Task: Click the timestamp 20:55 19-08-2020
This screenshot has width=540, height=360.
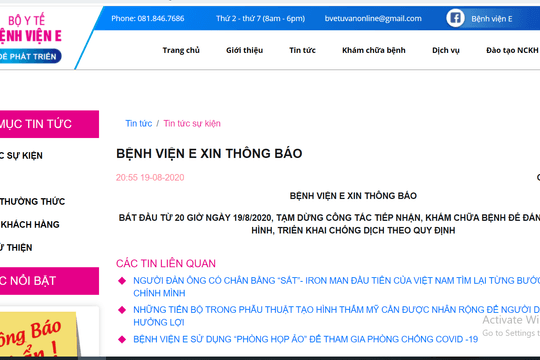Action: [x=150, y=177]
